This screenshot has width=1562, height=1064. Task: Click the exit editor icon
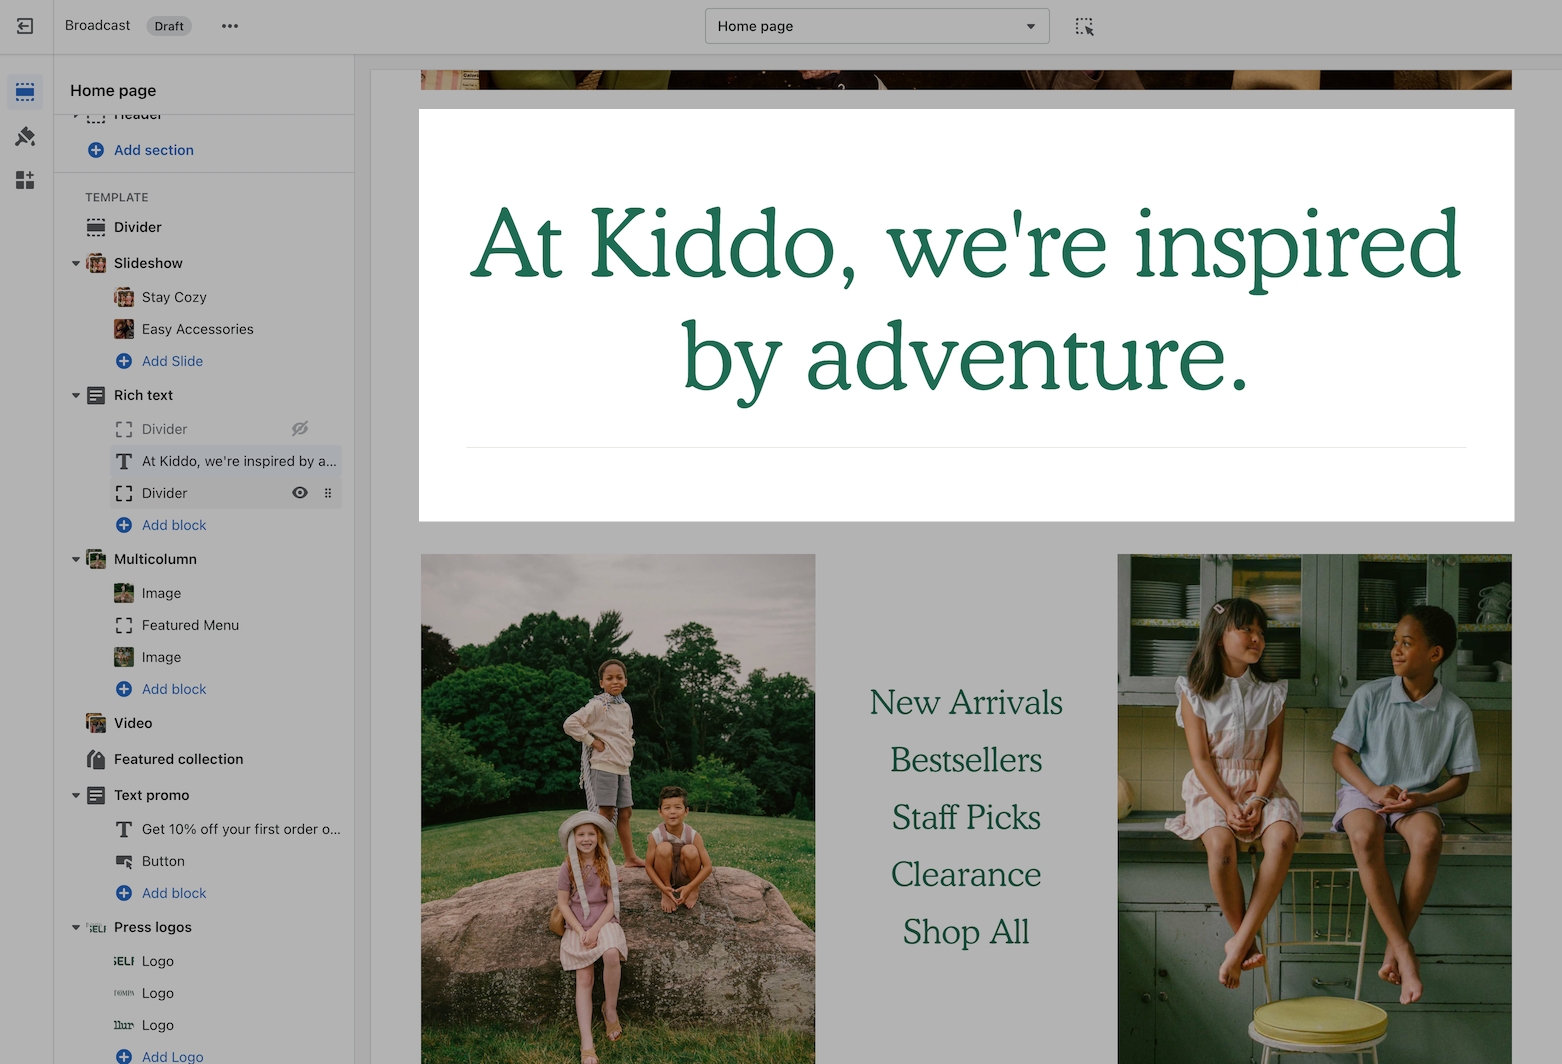coord(25,26)
